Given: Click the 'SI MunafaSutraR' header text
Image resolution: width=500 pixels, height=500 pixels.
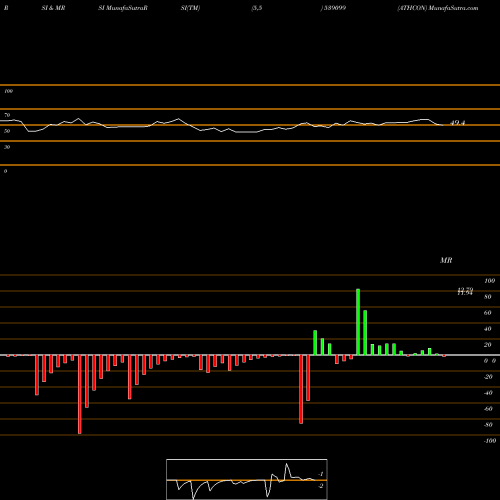Looking at the screenshot, I should coord(123,8).
